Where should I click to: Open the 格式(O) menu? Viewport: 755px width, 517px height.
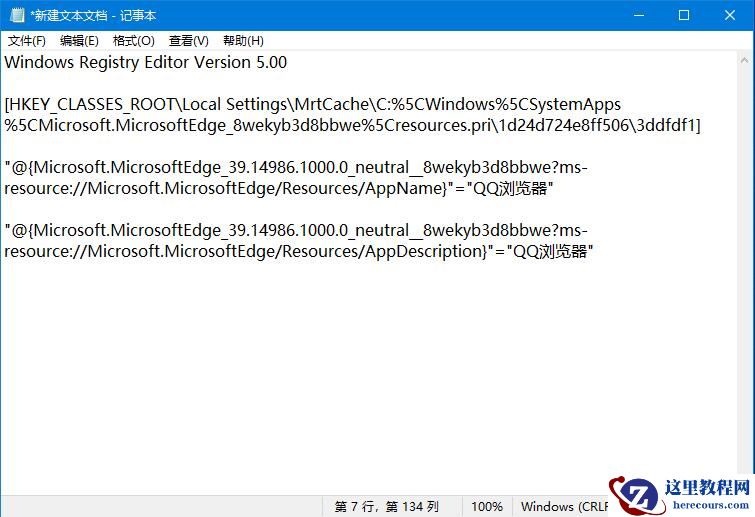click(133, 41)
